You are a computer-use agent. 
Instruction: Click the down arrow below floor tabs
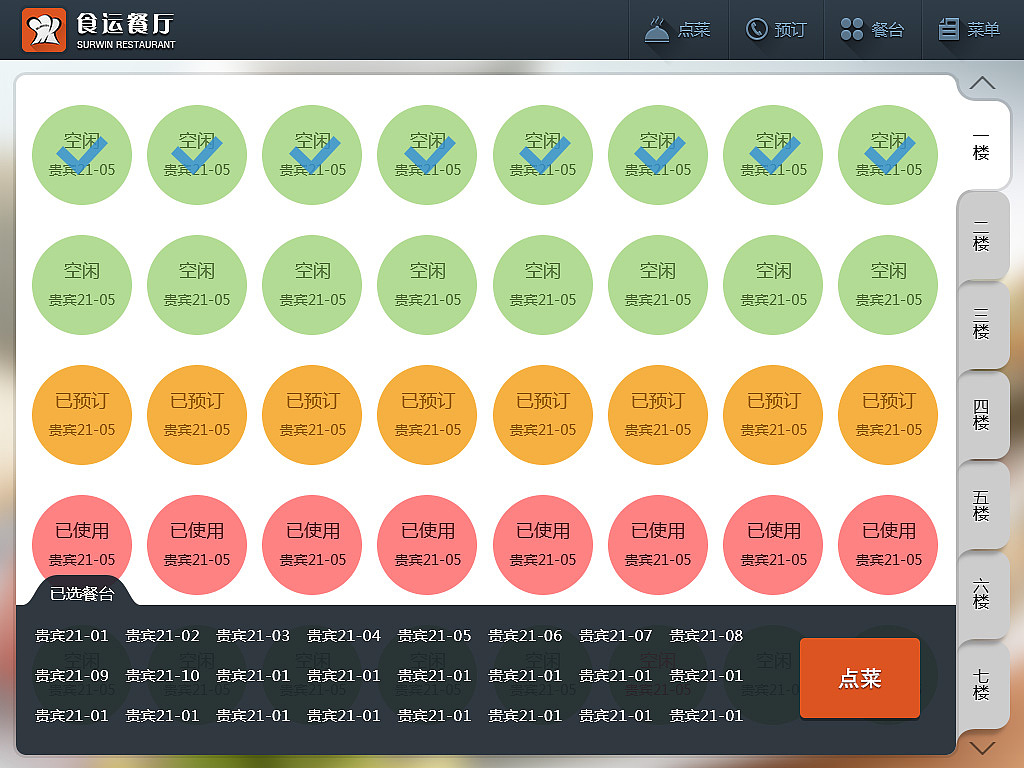click(982, 747)
